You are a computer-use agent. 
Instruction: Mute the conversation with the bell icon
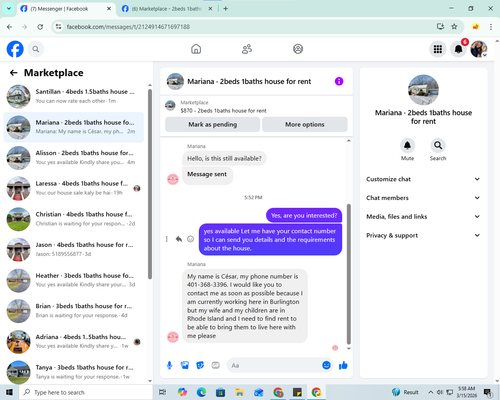pyautogui.click(x=407, y=146)
